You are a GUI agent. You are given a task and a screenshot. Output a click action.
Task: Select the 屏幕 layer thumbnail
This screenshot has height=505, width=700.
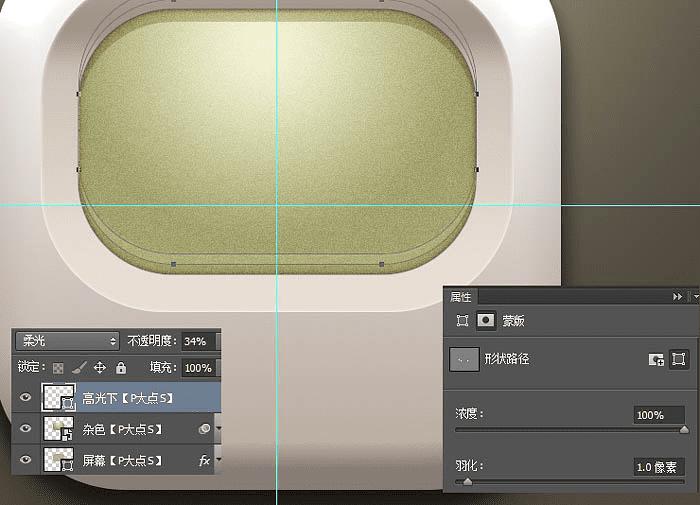(58, 459)
